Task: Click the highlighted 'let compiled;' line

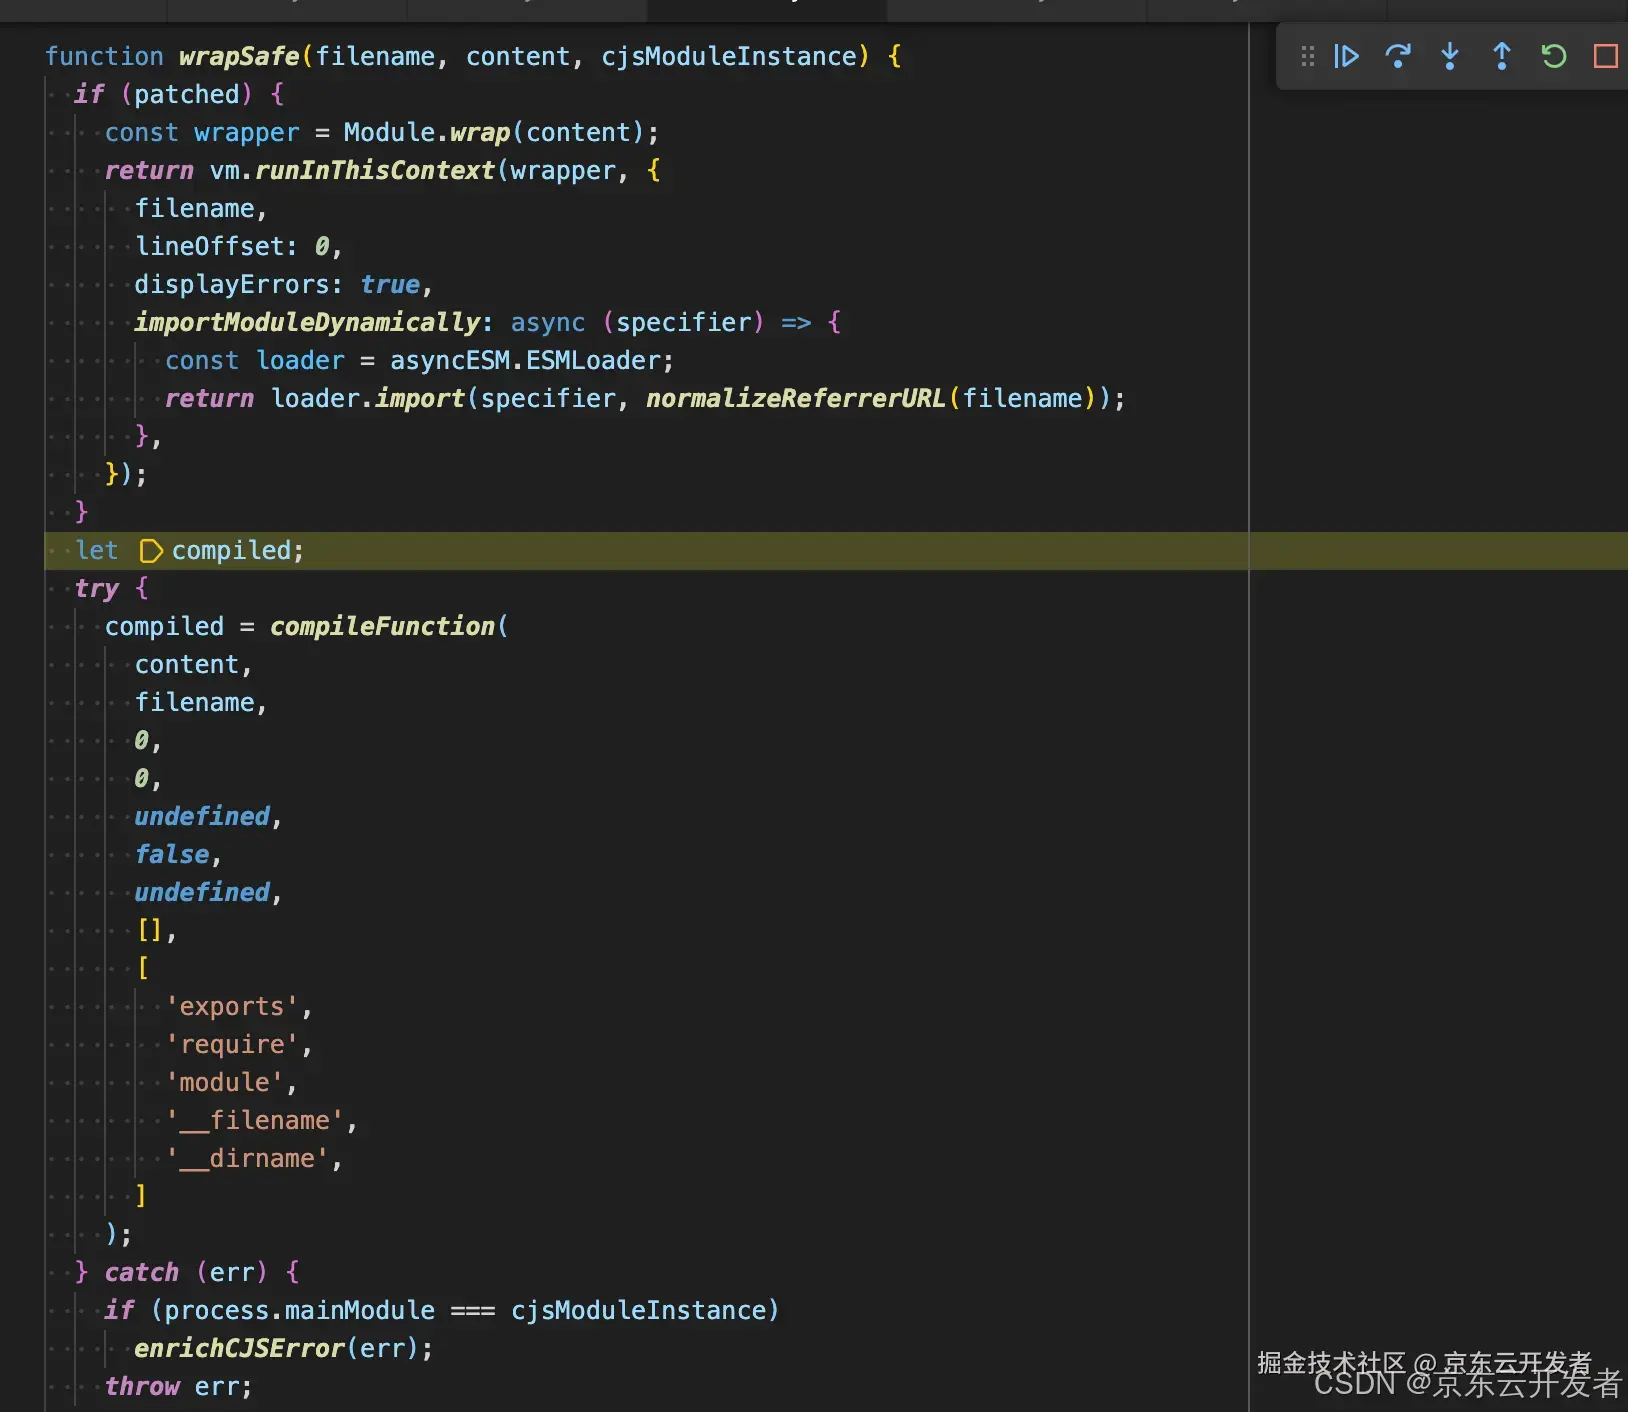Action: tap(836, 551)
